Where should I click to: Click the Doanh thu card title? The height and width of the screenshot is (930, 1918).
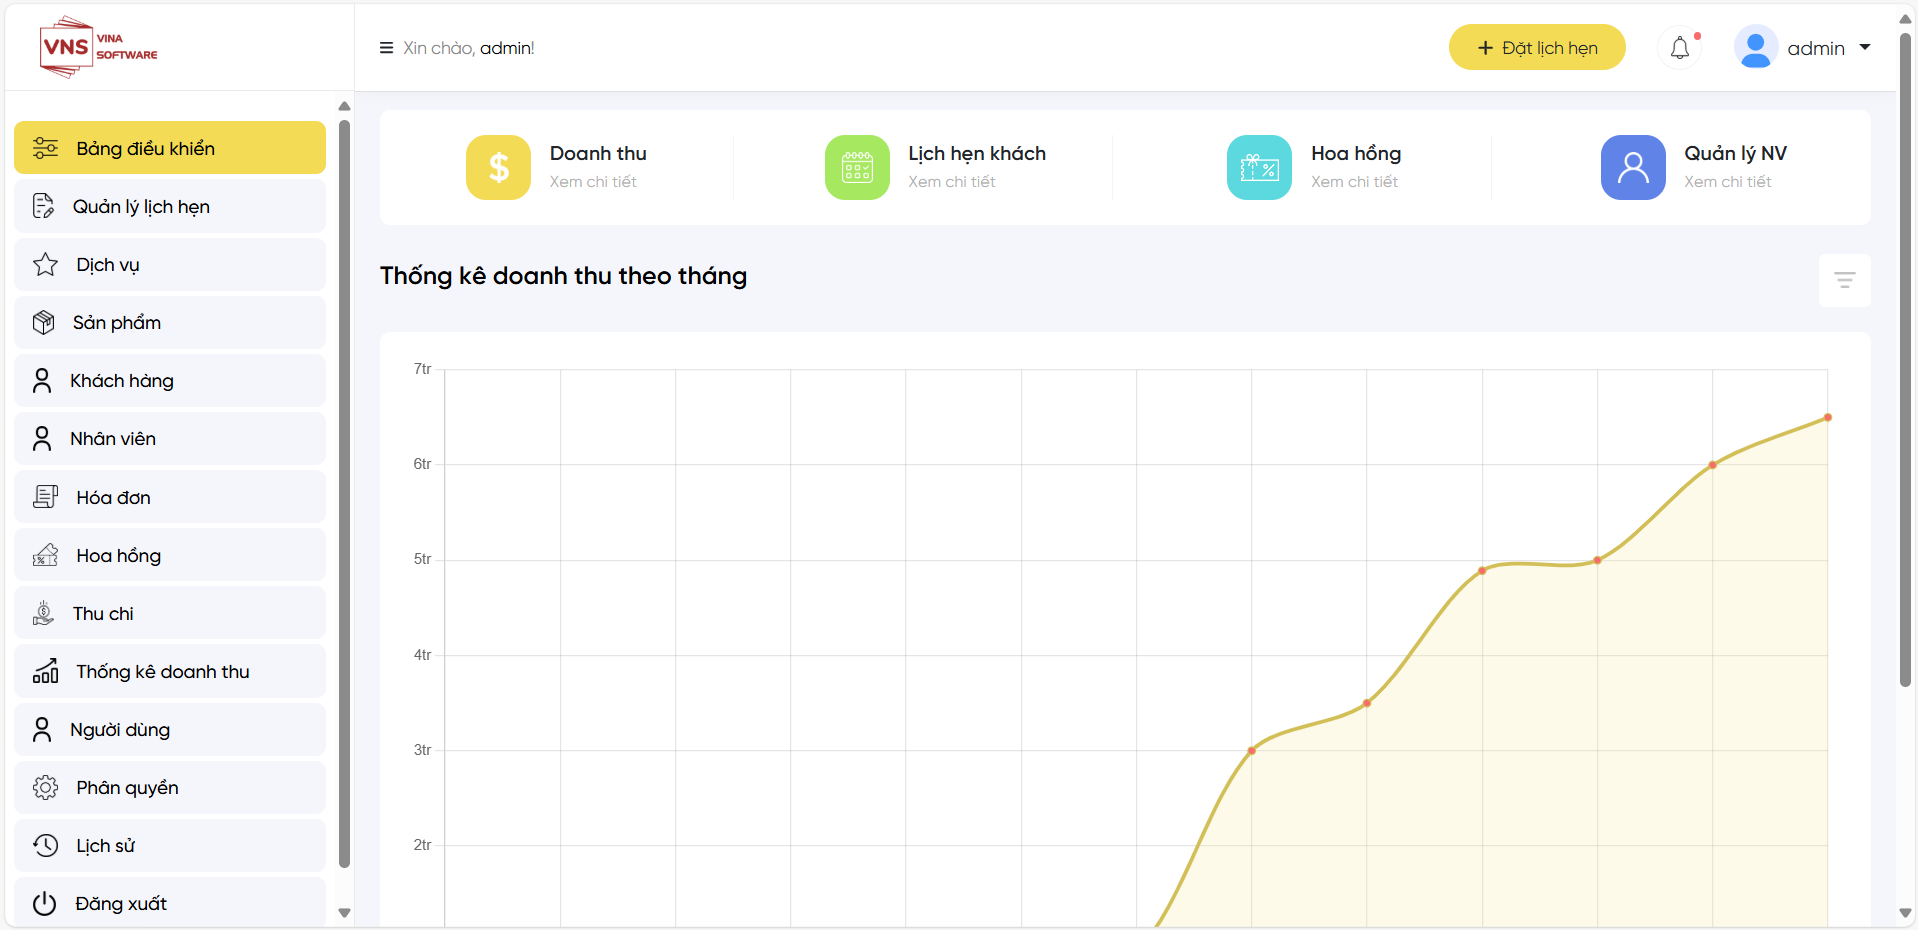[x=598, y=153]
